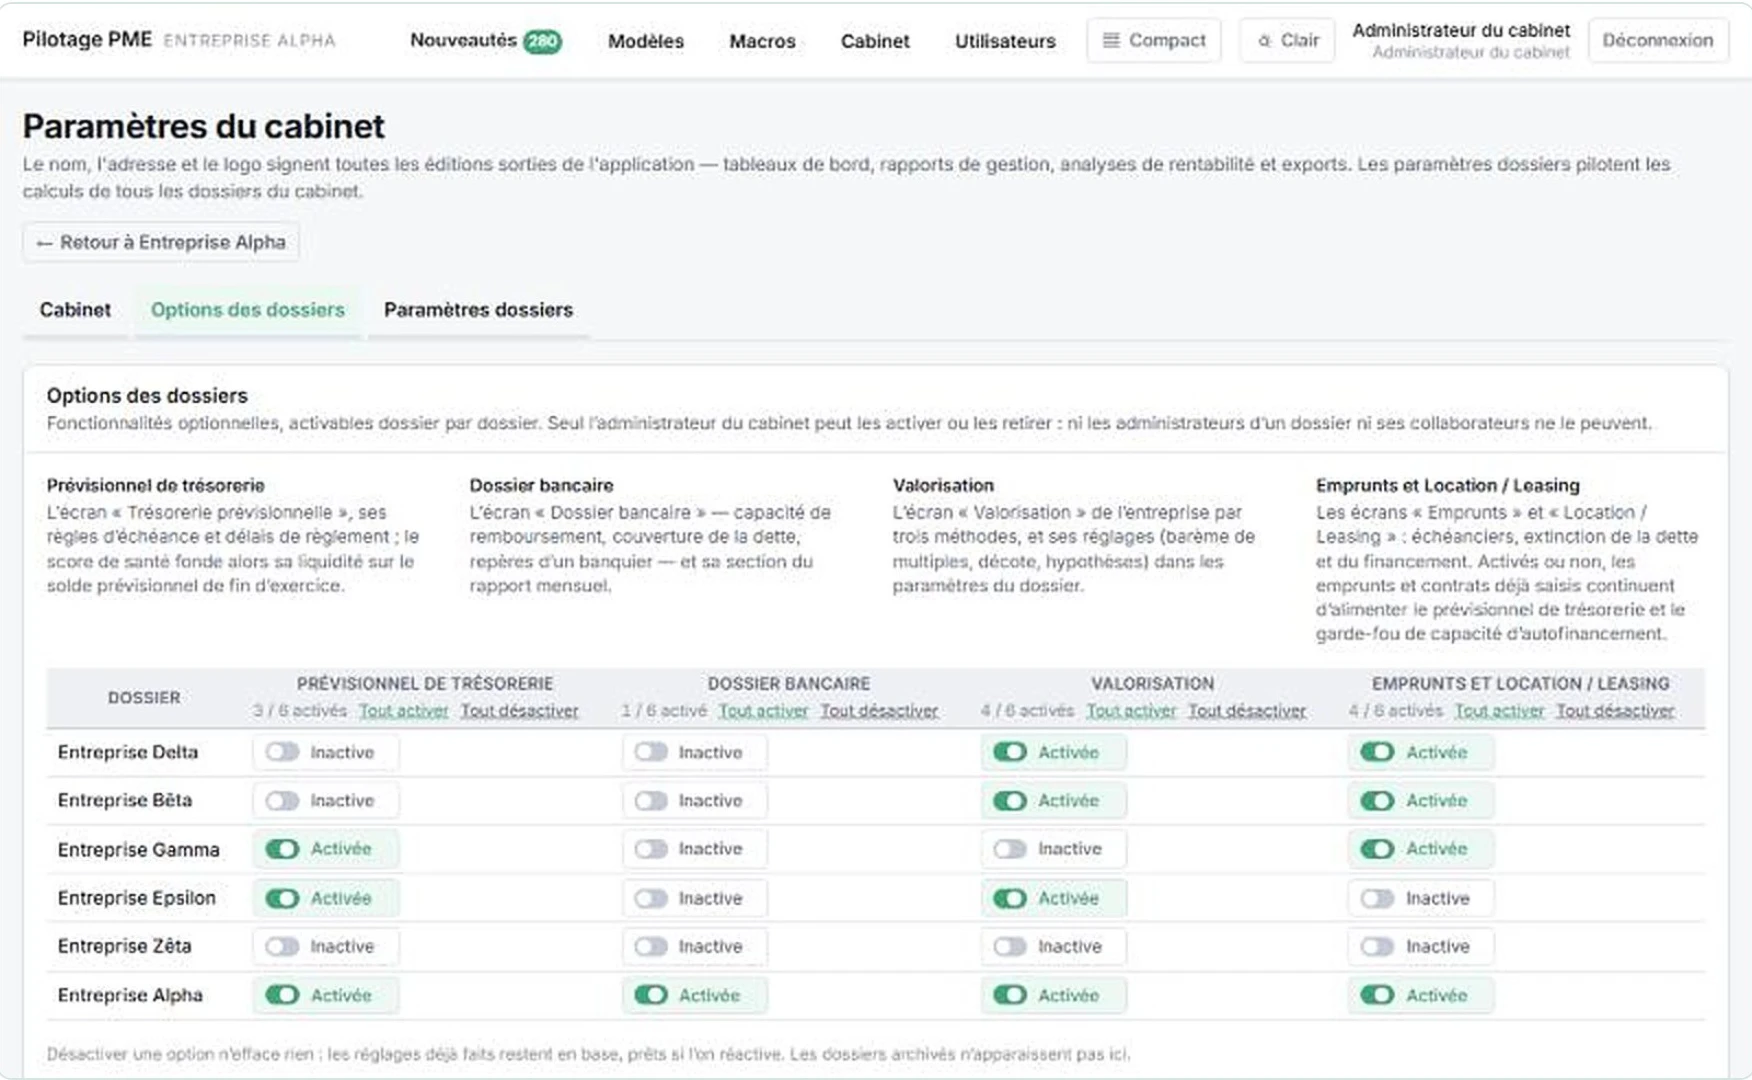
Task: Enable Emprunts et Leasing for Entreprise Epsilon
Action: click(1421, 899)
